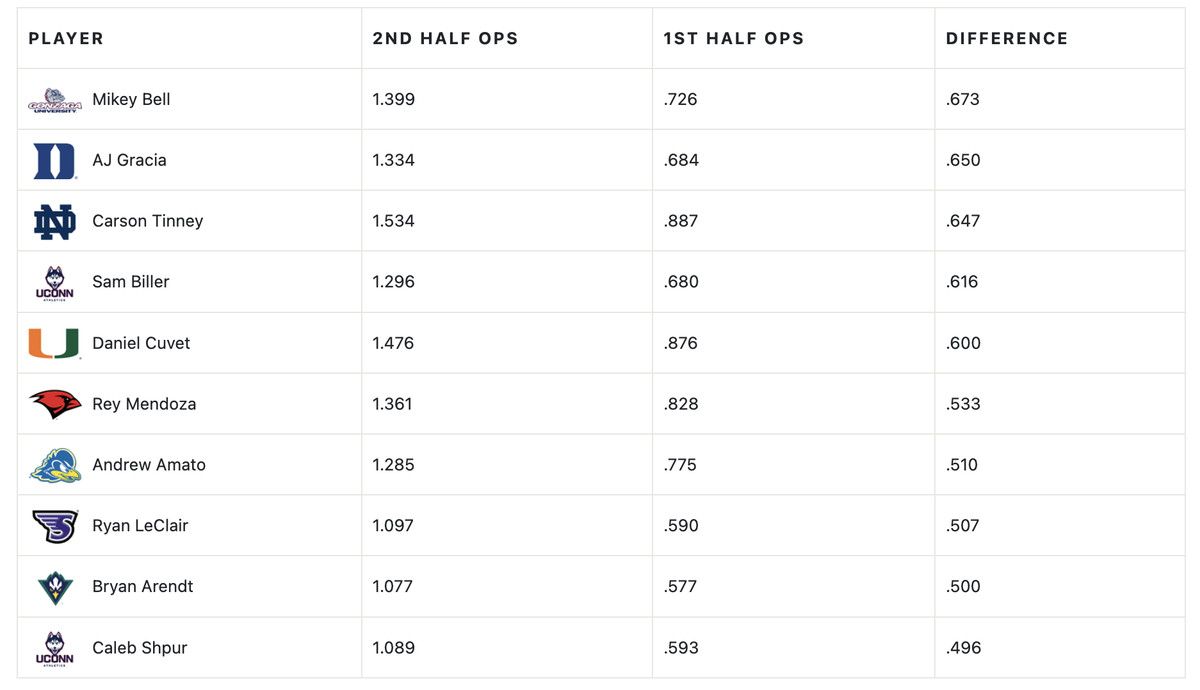This screenshot has height=690, width=1200.
Task: Click the PLAYER column header
Action: click(66, 39)
